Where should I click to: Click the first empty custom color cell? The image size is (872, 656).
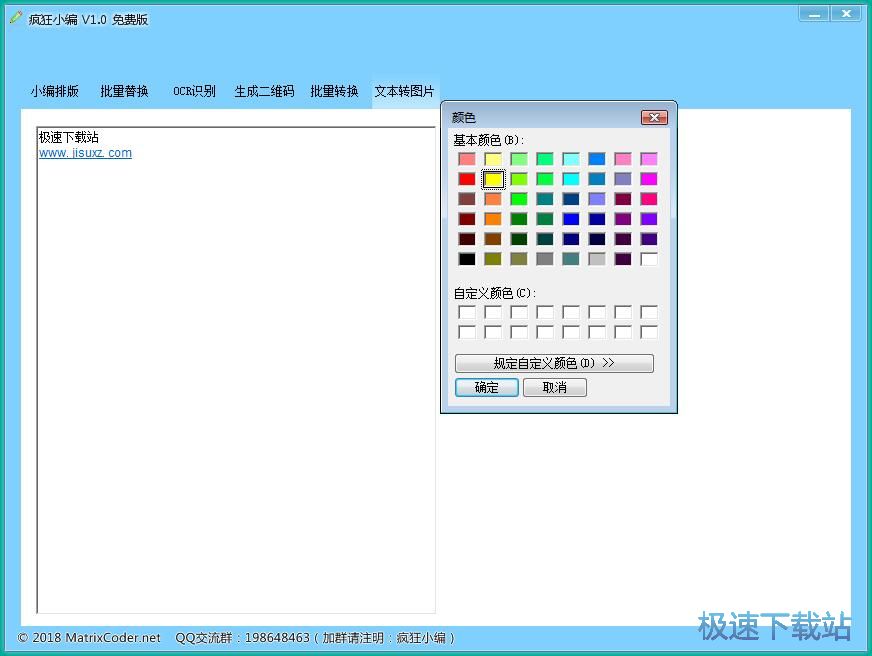click(x=467, y=312)
